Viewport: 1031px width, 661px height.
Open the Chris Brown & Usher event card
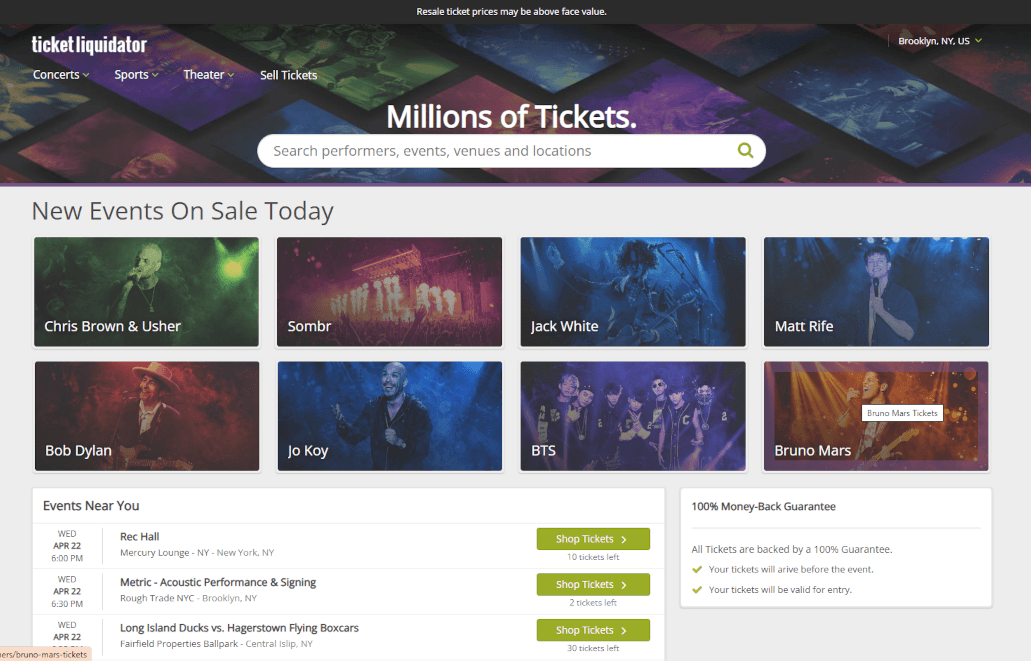click(147, 292)
